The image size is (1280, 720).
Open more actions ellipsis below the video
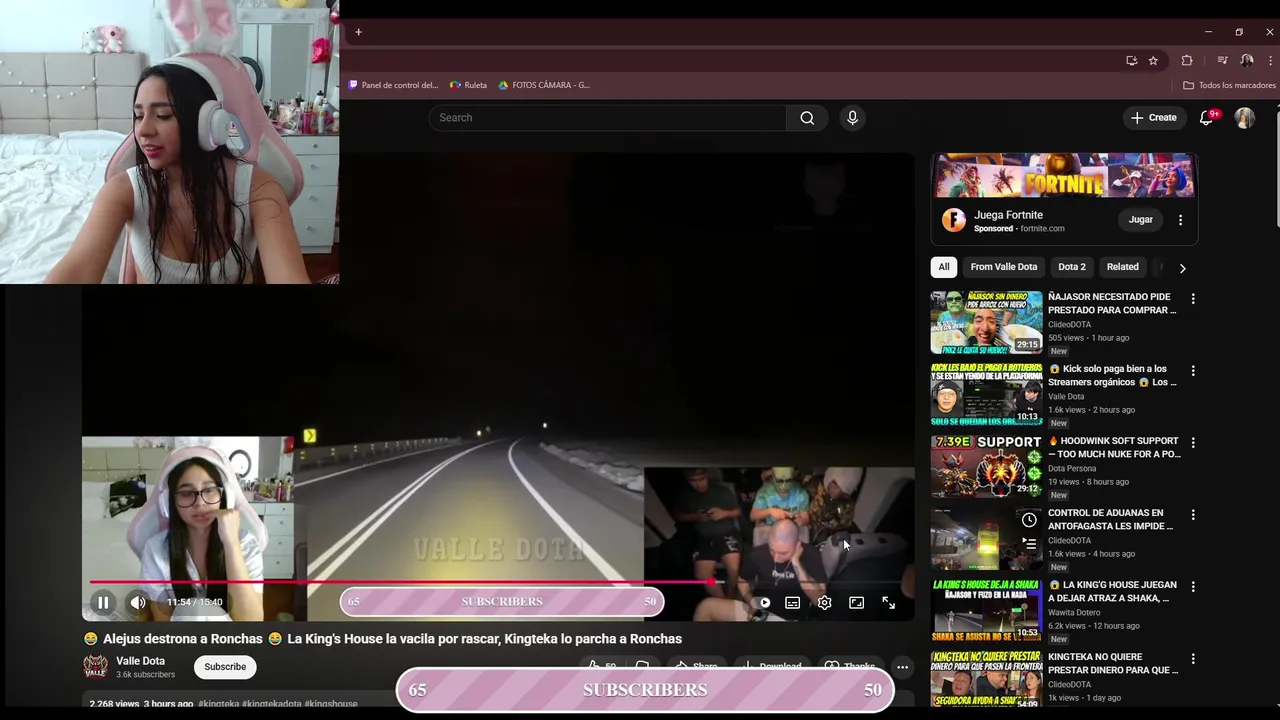[902, 667]
